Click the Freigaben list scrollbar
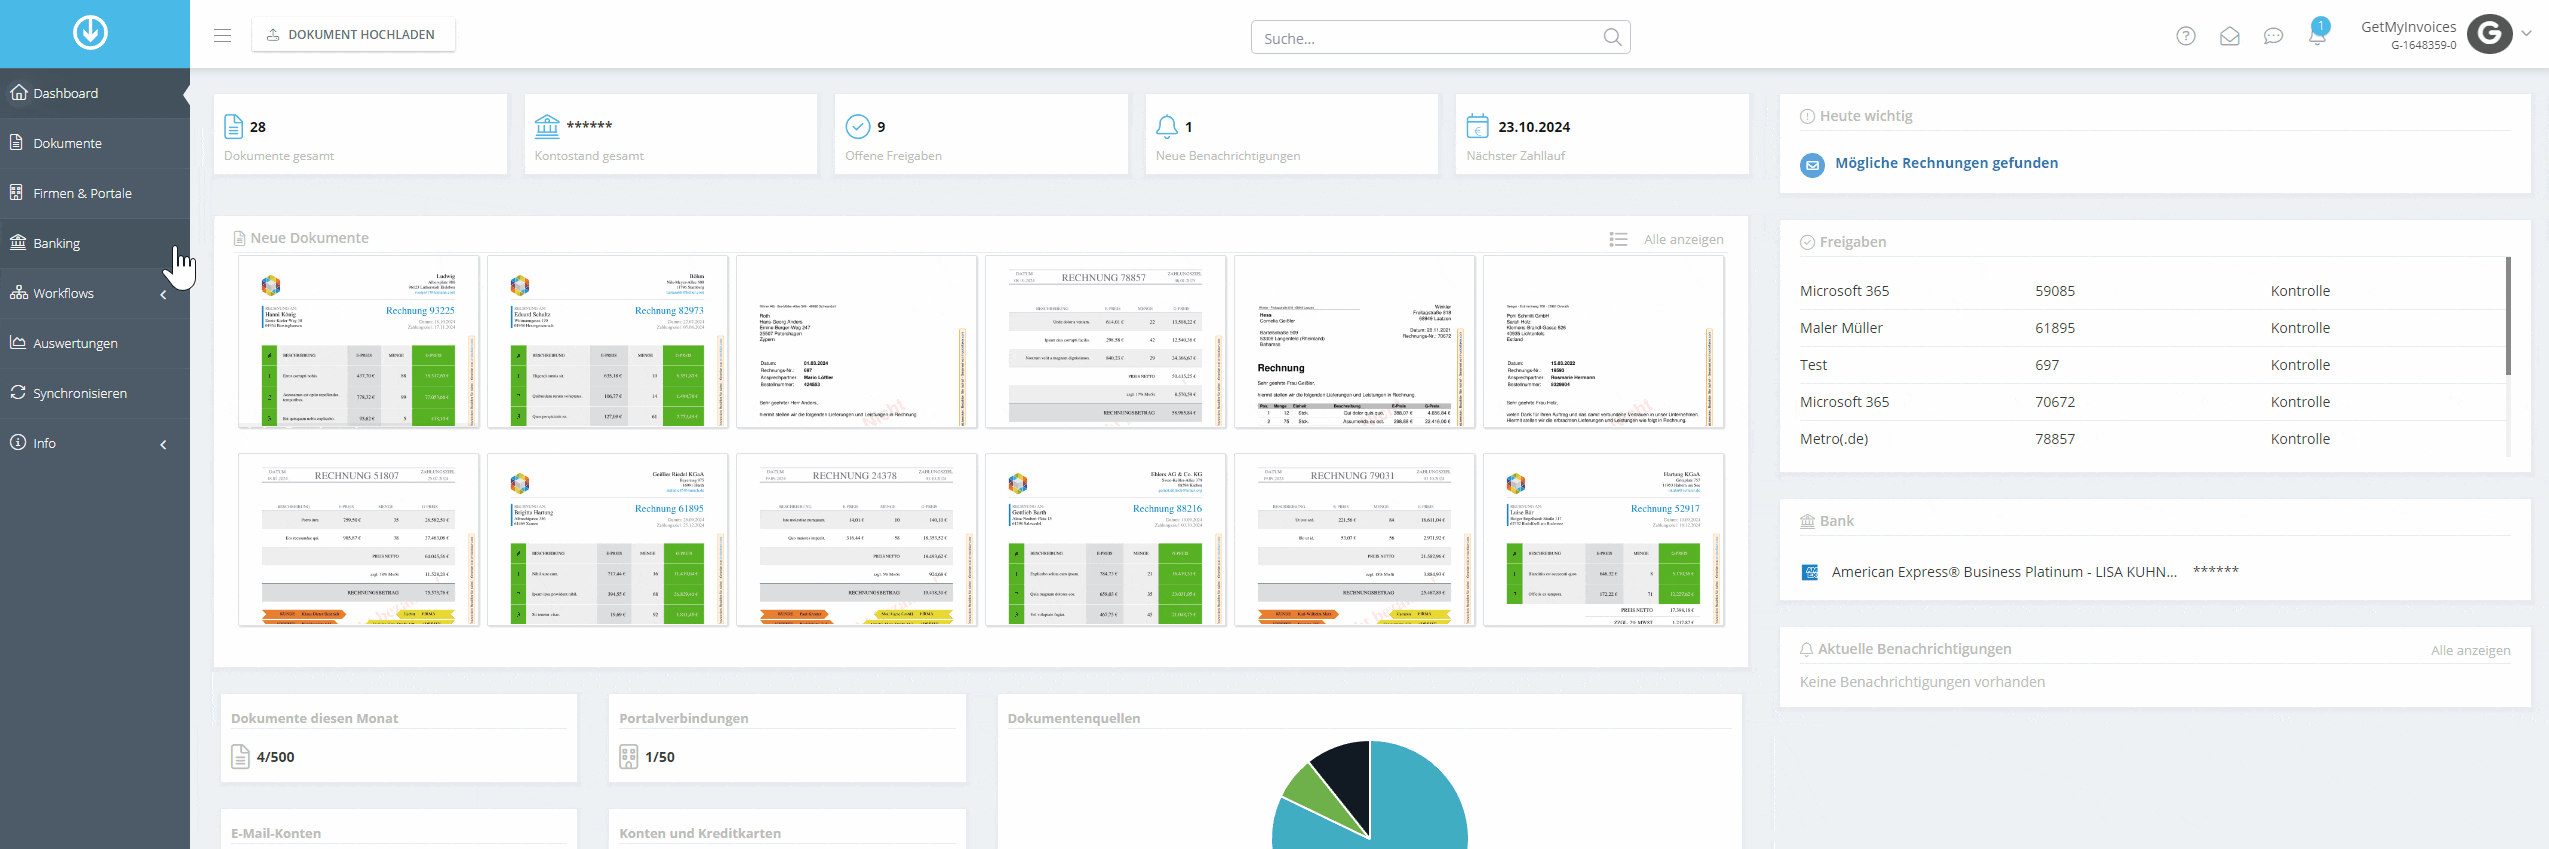 click(2507, 316)
